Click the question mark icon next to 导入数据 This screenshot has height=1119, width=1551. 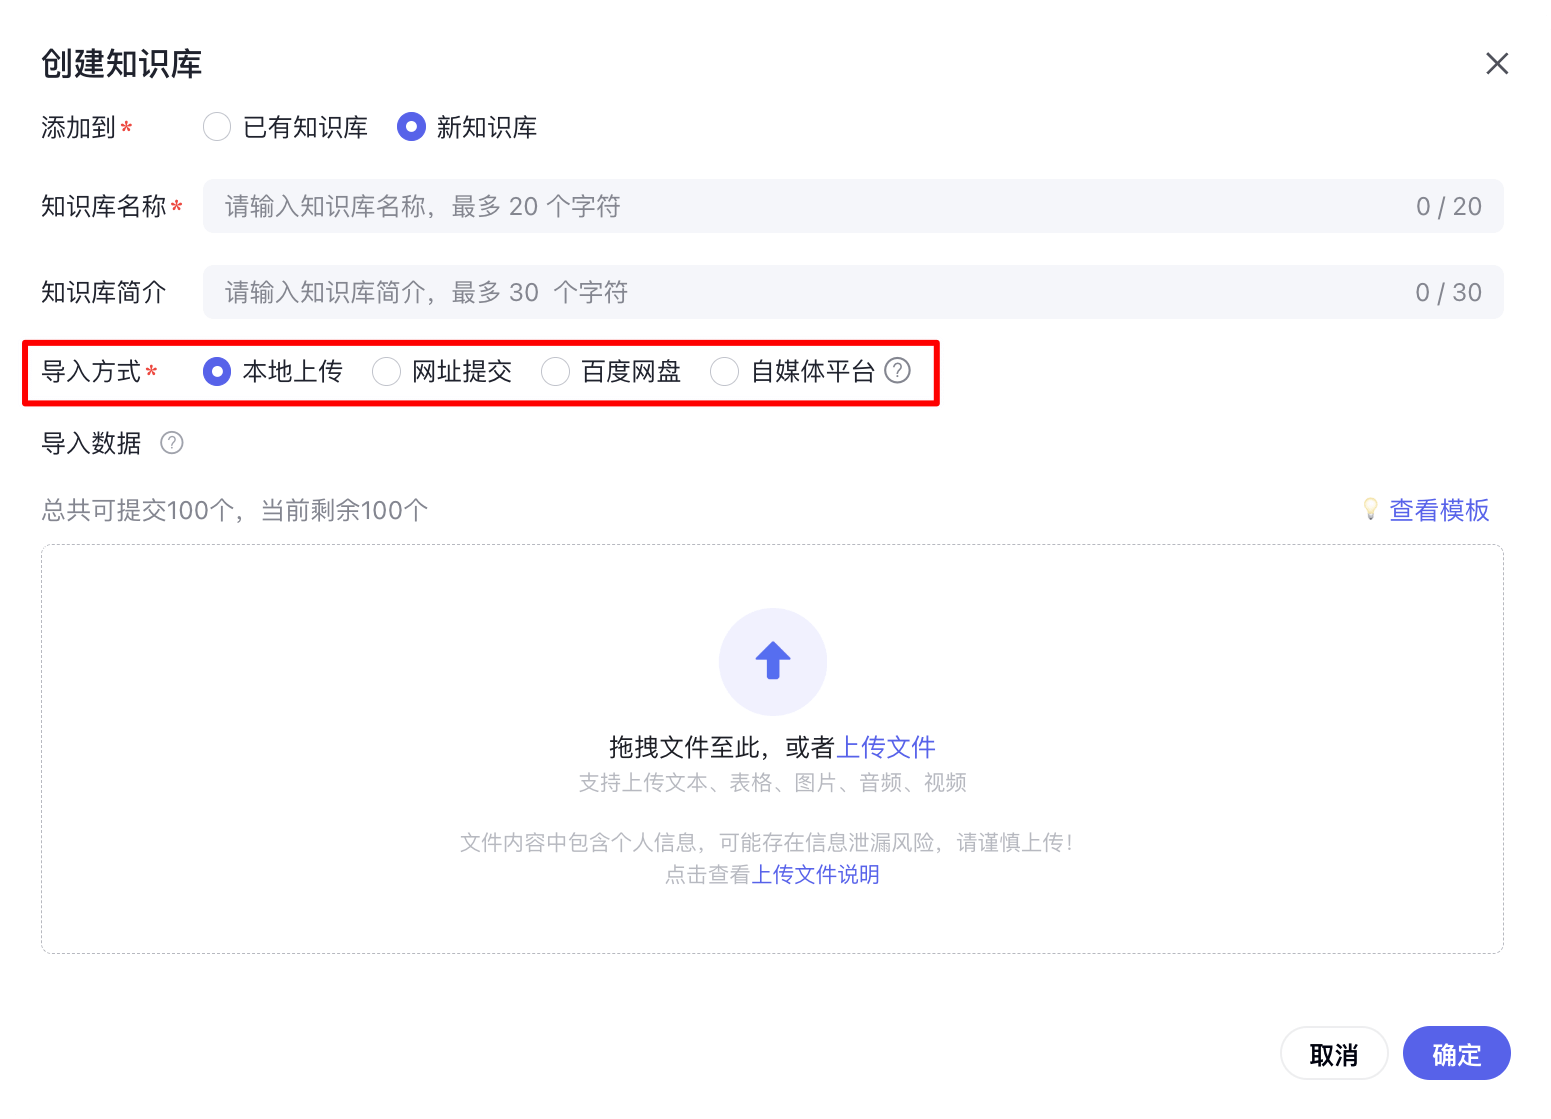point(171,443)
